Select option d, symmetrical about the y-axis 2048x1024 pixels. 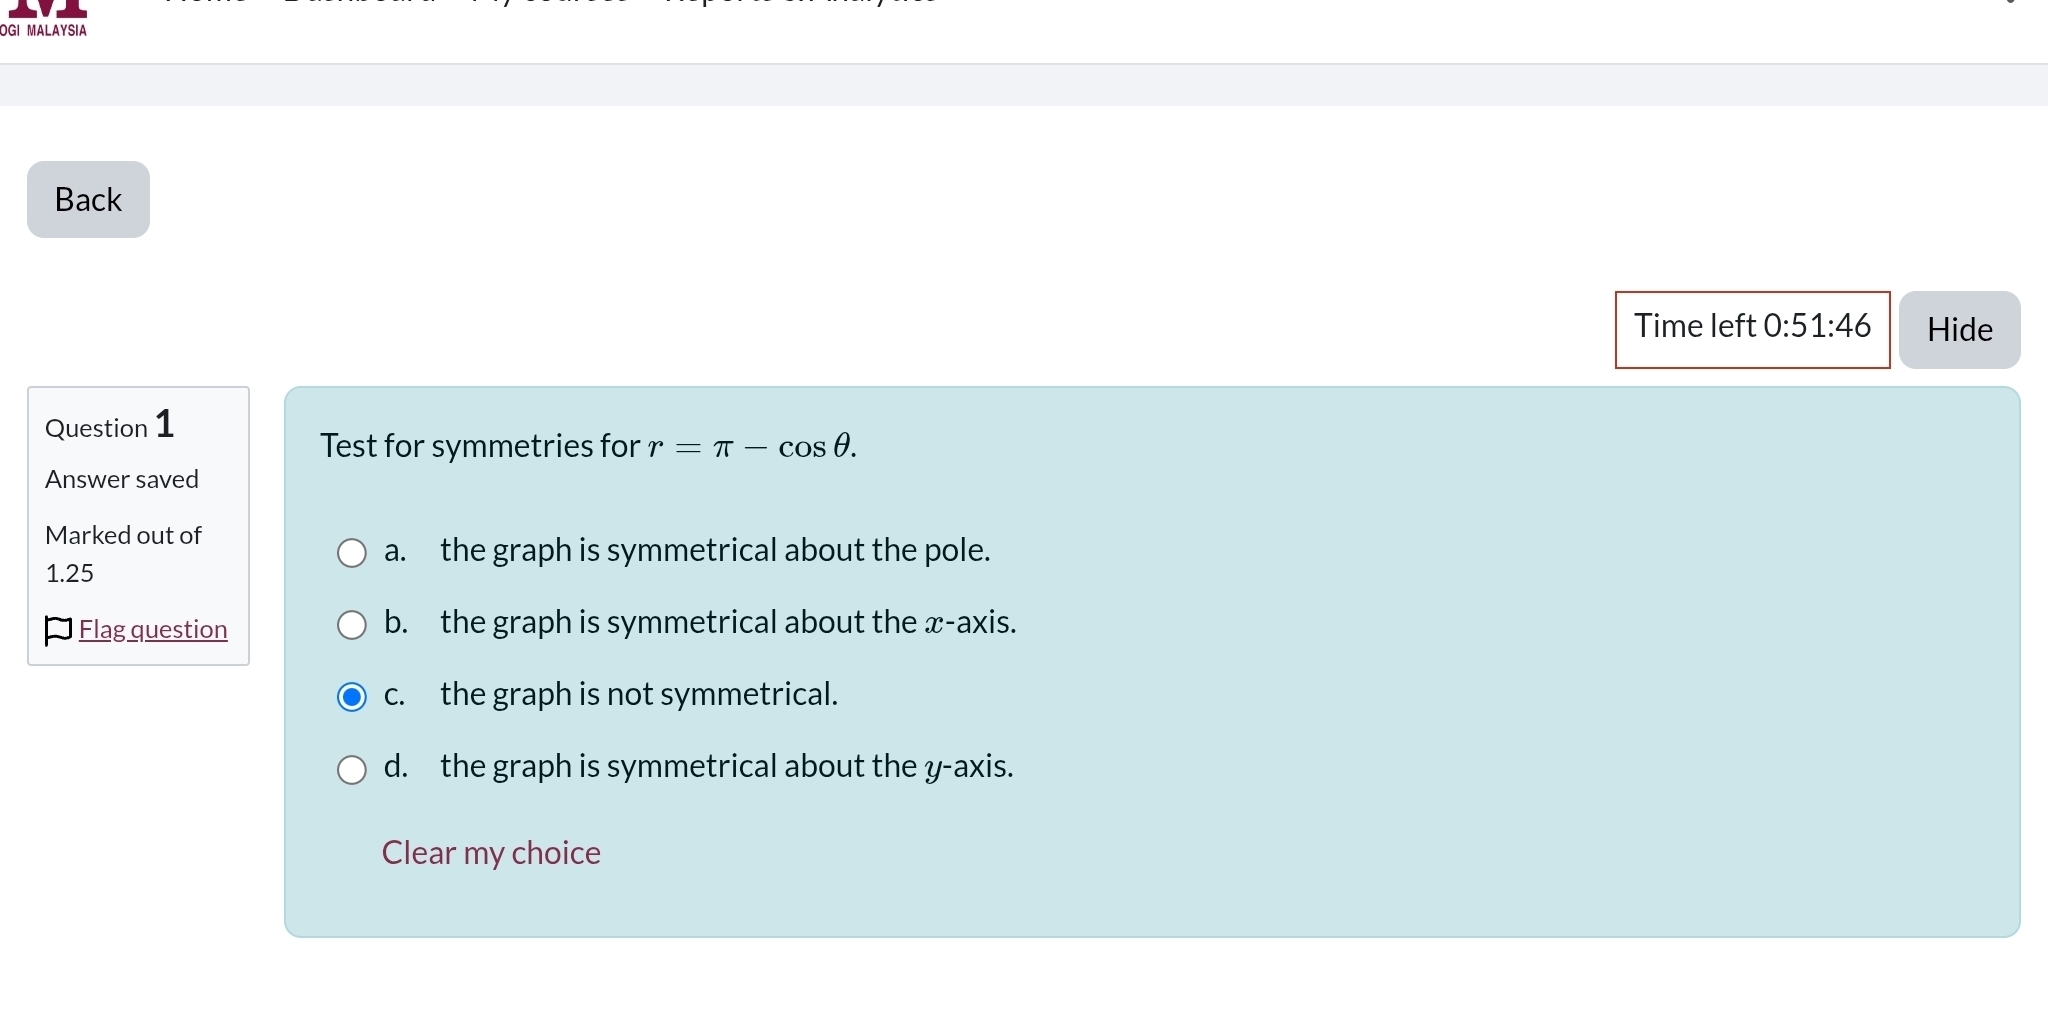(x=351, y=770)
